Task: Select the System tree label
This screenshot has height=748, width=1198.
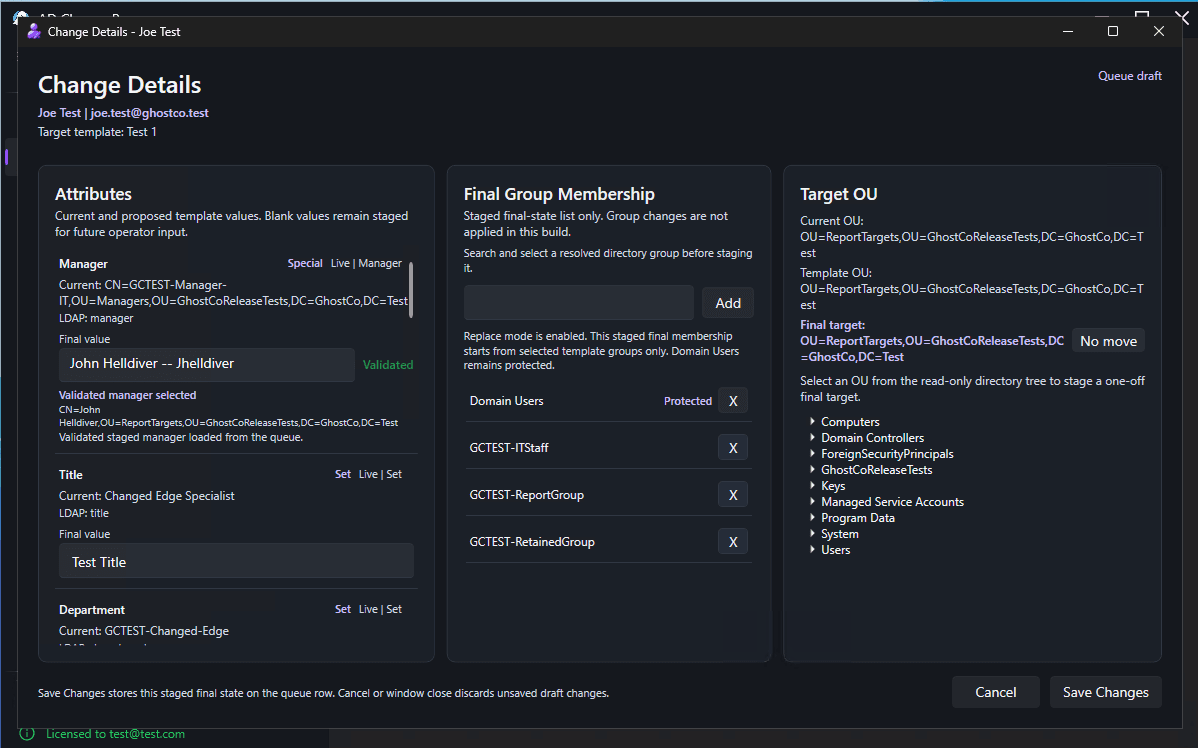Action: coord(839,534)
